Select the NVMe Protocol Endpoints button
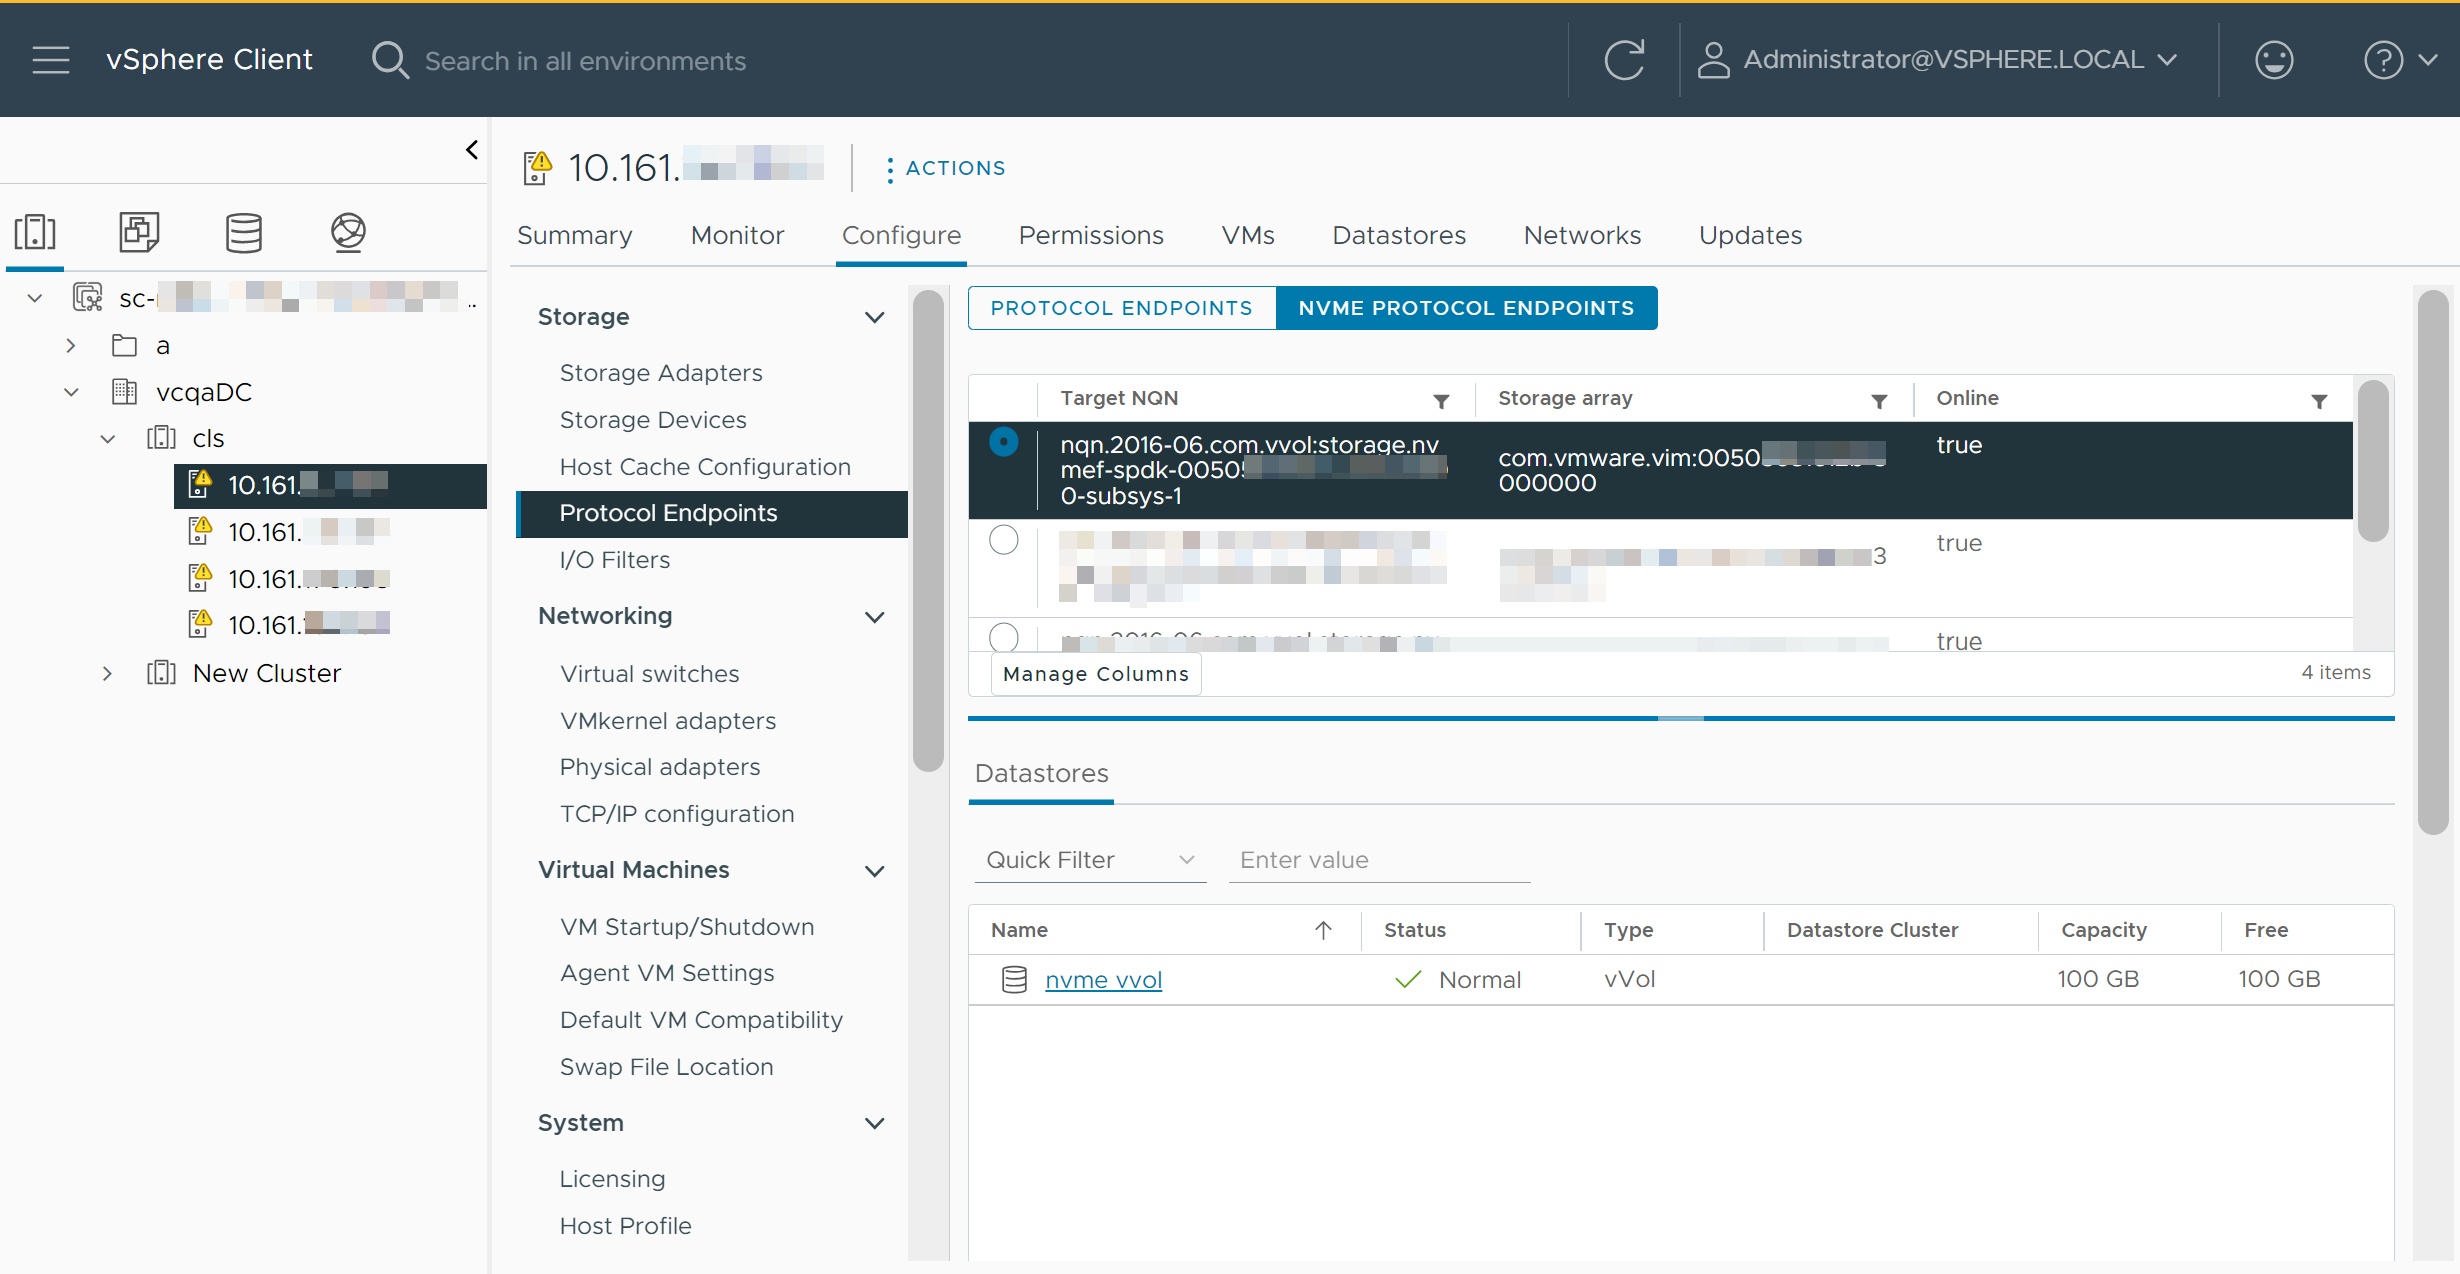Image resolution: width=2460 pixels, height=1274 pixels. tap(1466, 308)
